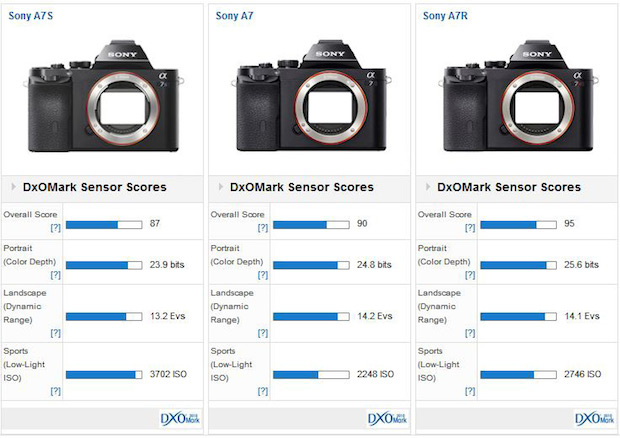Collapse Sony A7R DxOMark Sensor Scores section
The image size is (620, 438).
(427, 187)
